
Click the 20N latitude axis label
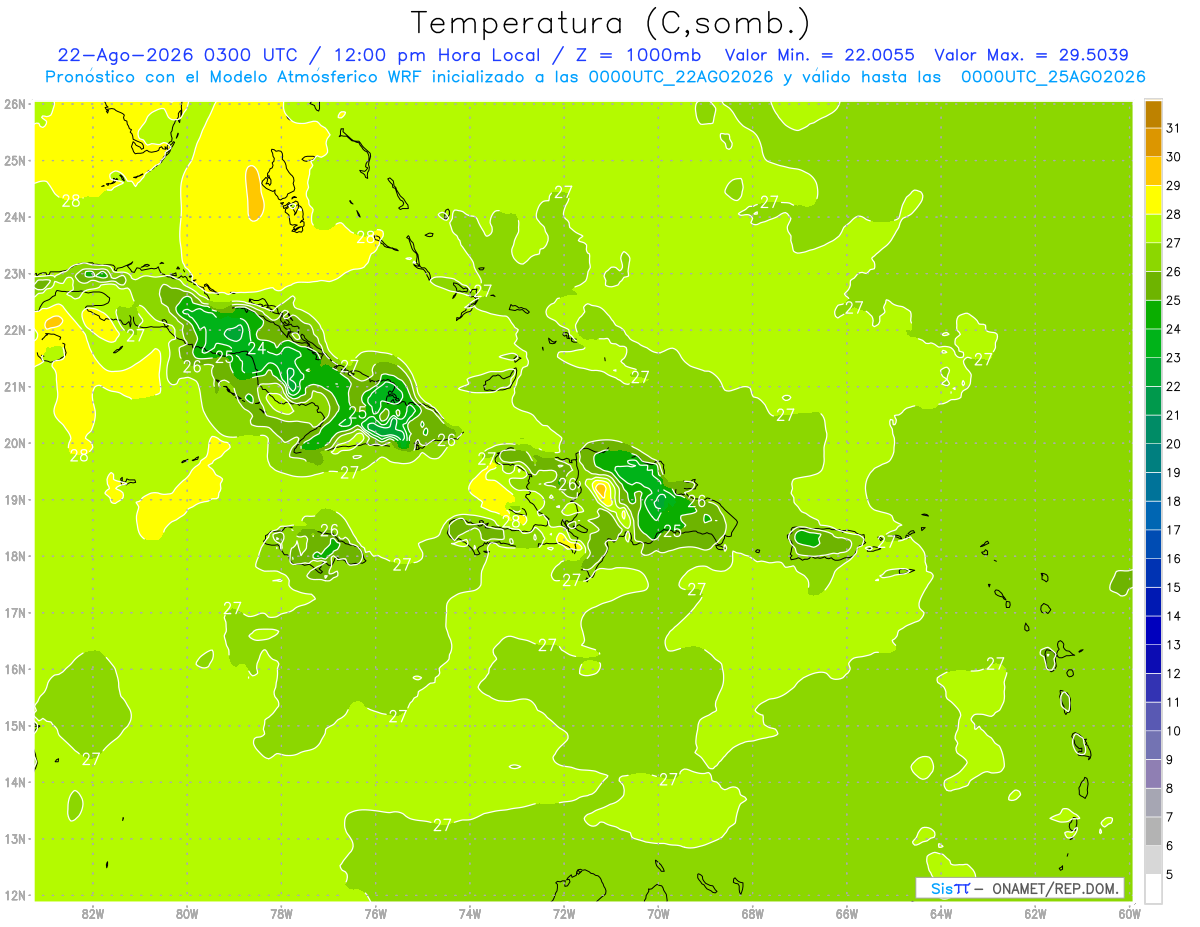click(14, 443)
